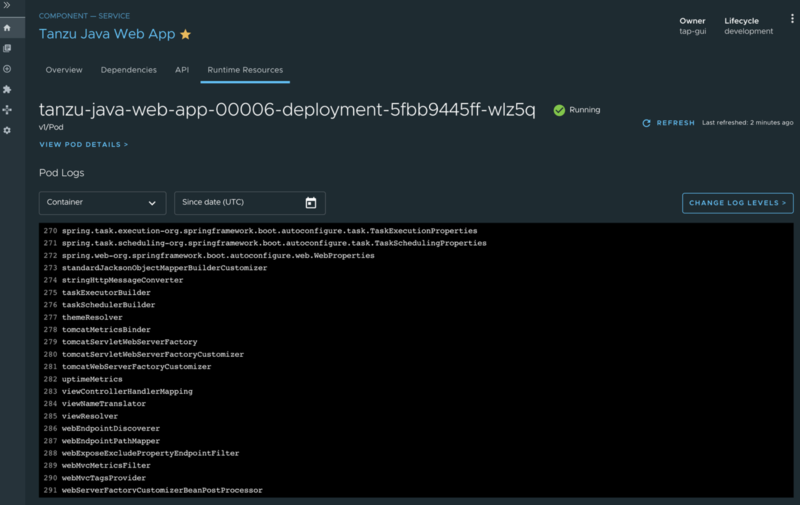This screenshot has width=800, height=505.
Task: Star the Tanzu Java Web App component
Action: pyautogui.click(x=185, y=35)
